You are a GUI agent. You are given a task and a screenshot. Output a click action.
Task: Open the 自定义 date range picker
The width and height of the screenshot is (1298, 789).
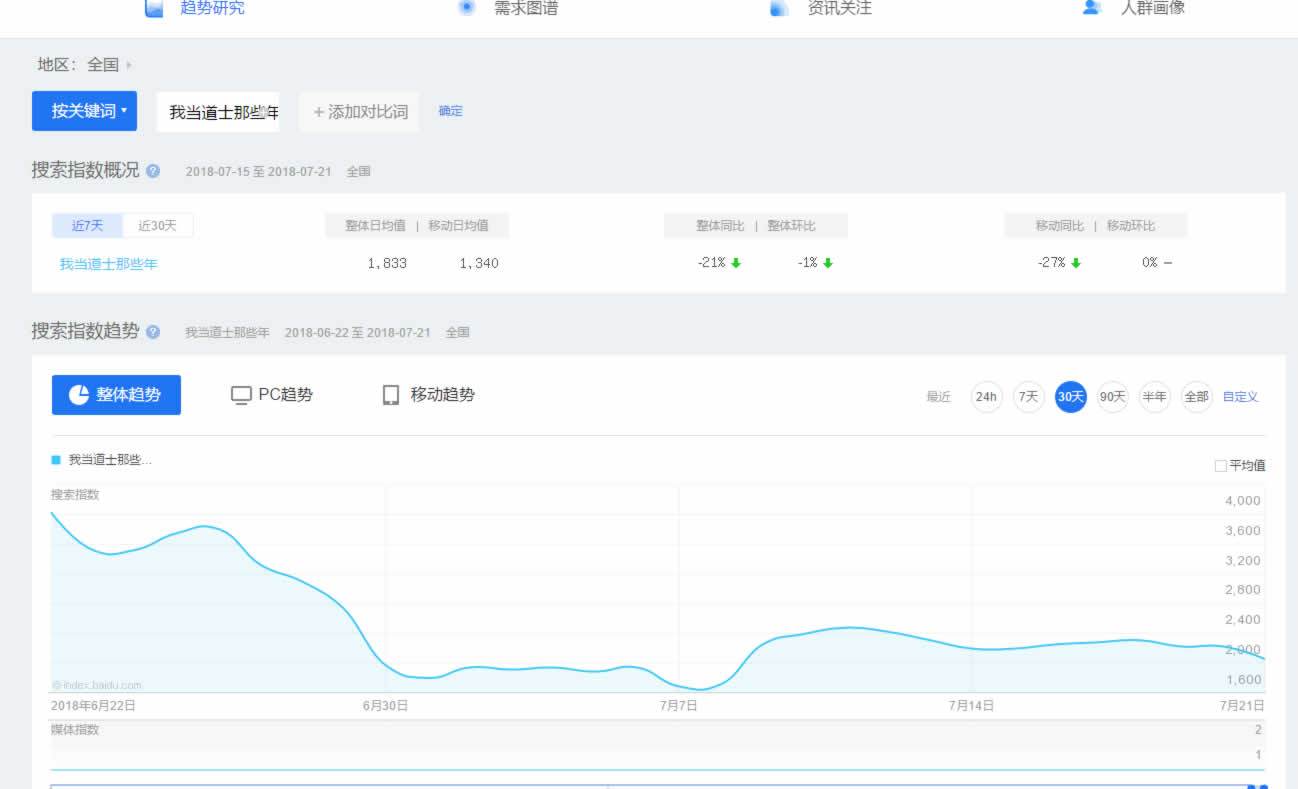tap(1240, 397)
